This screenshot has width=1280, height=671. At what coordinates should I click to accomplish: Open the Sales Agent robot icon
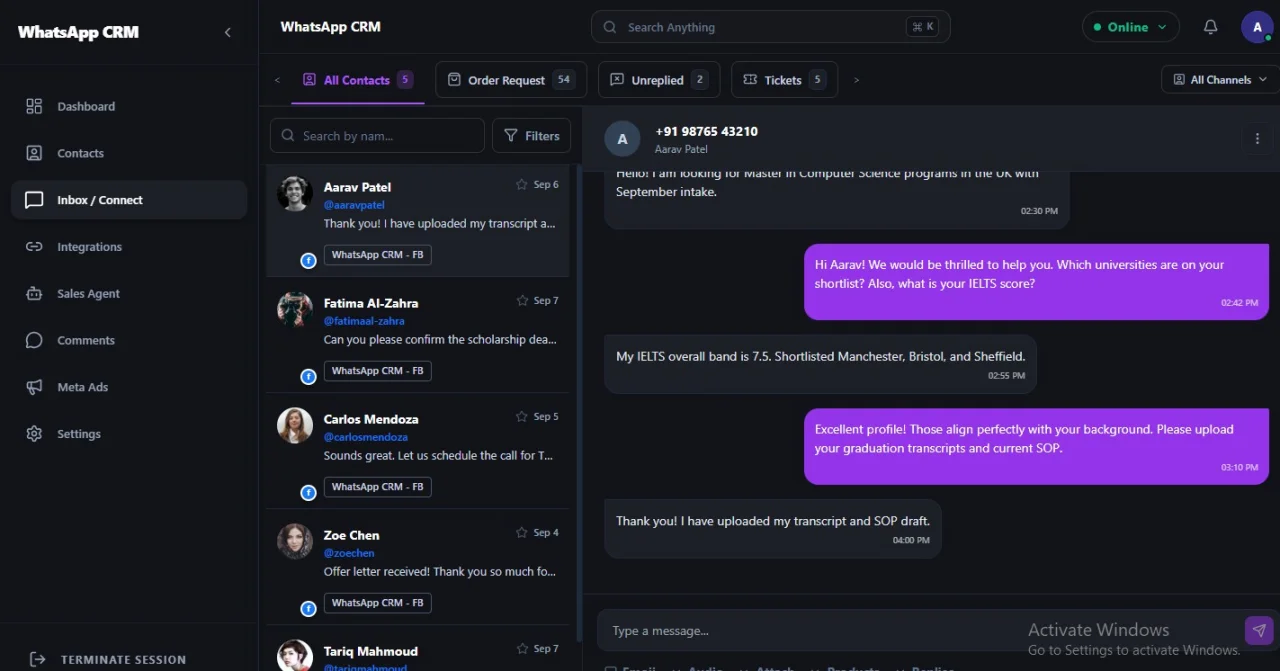point(34,294)
